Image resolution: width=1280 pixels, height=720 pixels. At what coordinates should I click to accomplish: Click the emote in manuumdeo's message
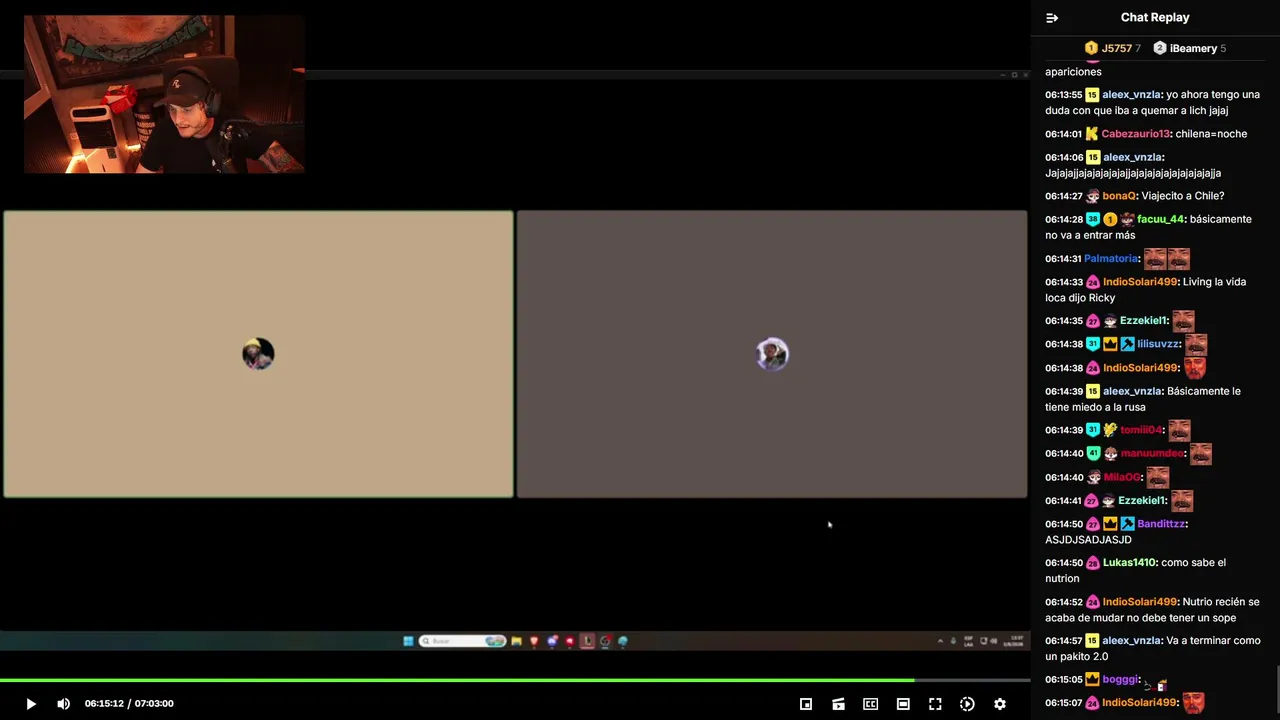[1201, 454]
